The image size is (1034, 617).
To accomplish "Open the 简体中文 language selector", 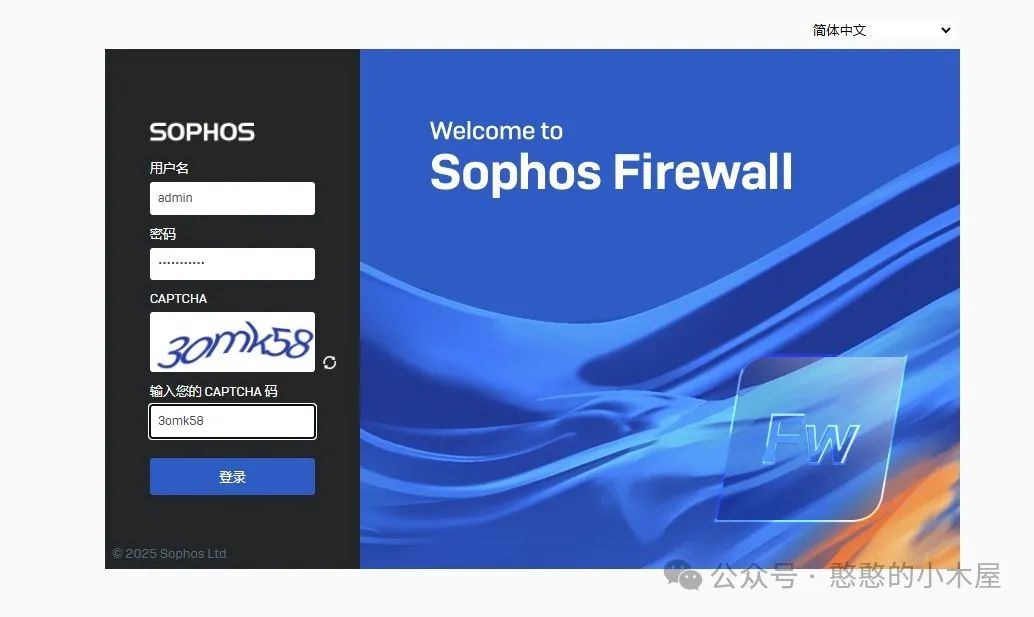I will tap(881, 30).
